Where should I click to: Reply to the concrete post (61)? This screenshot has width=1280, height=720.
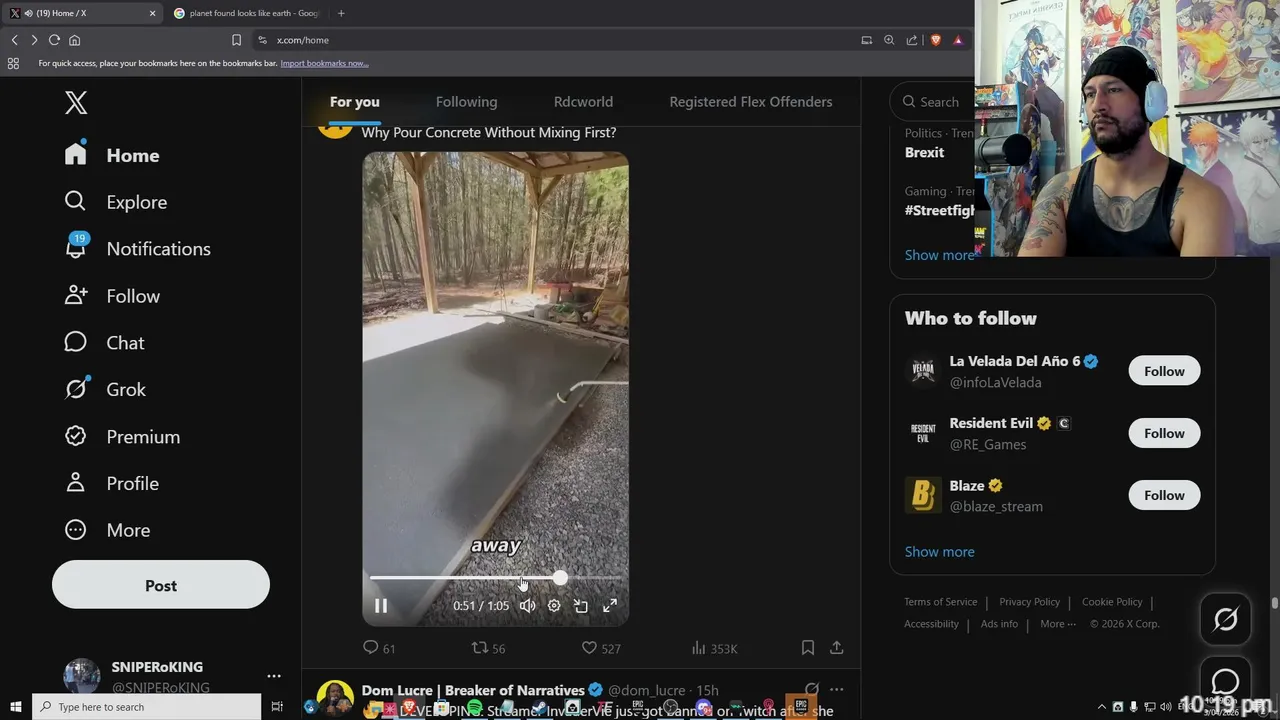(x=379, y=648)
